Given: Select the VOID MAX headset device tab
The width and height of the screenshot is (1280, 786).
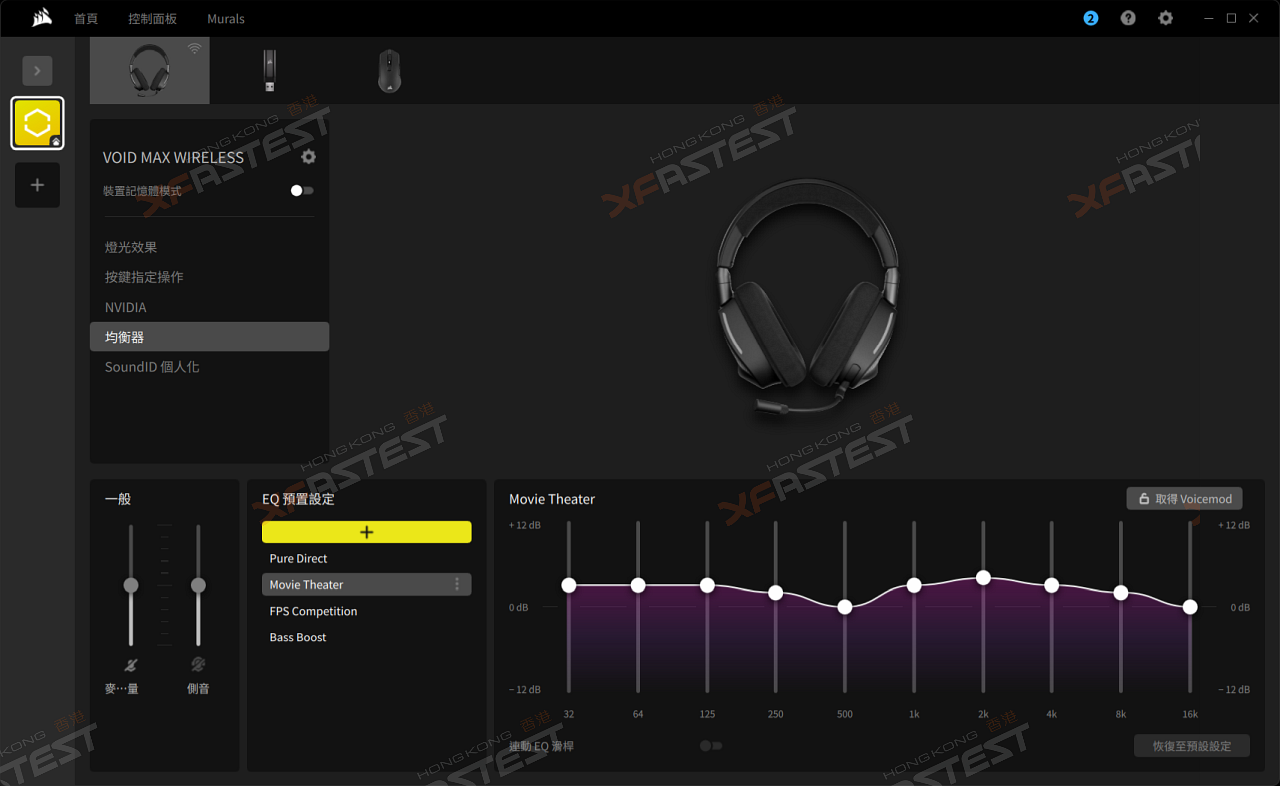Looking at the screenshot, I should click(149, 71).
